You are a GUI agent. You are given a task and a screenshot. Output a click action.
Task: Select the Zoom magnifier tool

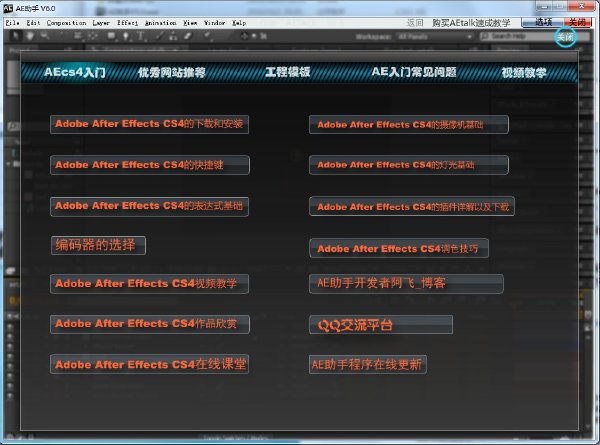tap(44, 36)
